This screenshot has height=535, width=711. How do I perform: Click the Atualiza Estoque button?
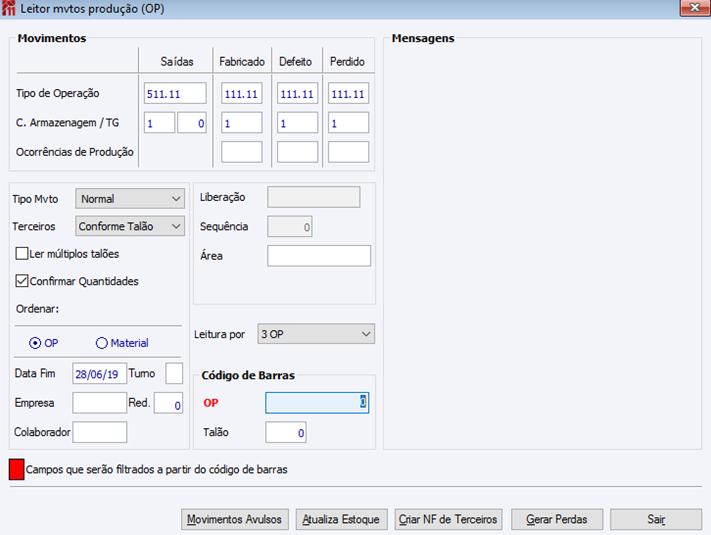341,519
